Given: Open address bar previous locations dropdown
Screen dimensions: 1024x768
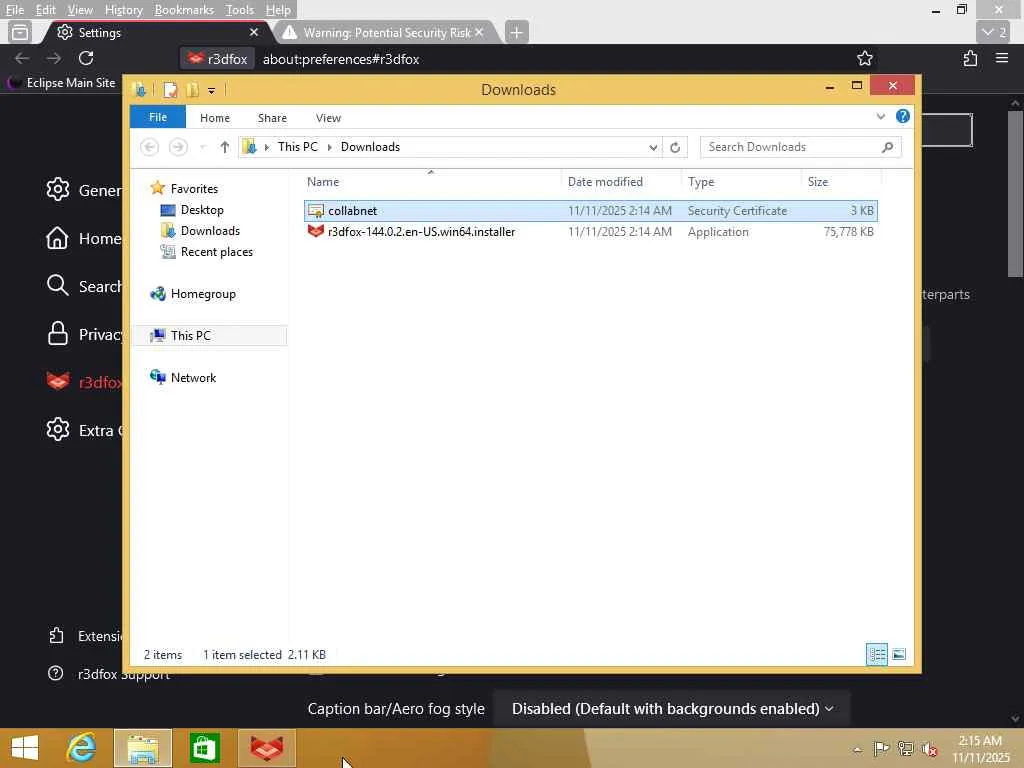Looking at the screenshot, I should coord(653,147).
